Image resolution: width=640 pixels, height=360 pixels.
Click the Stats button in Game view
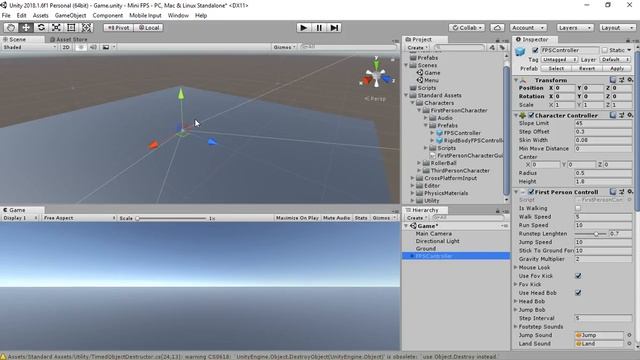tap(361, 218)
